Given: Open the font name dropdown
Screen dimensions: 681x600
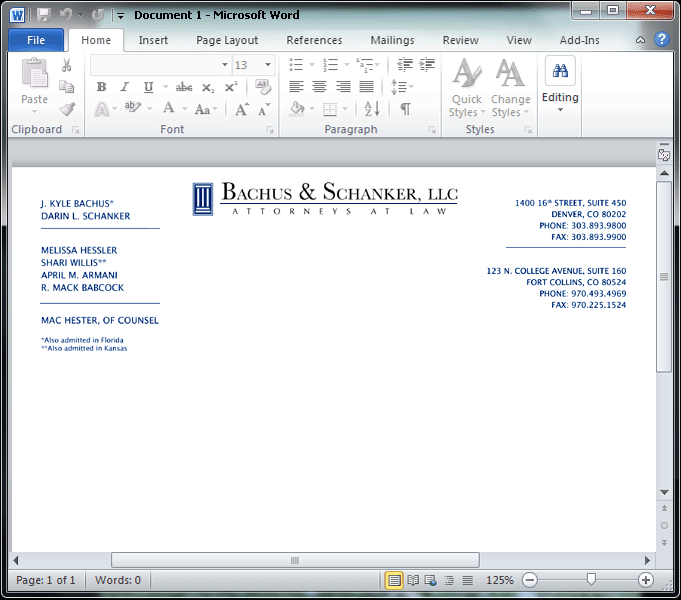Looking at the screenshot, I should [x=225, y=65].
